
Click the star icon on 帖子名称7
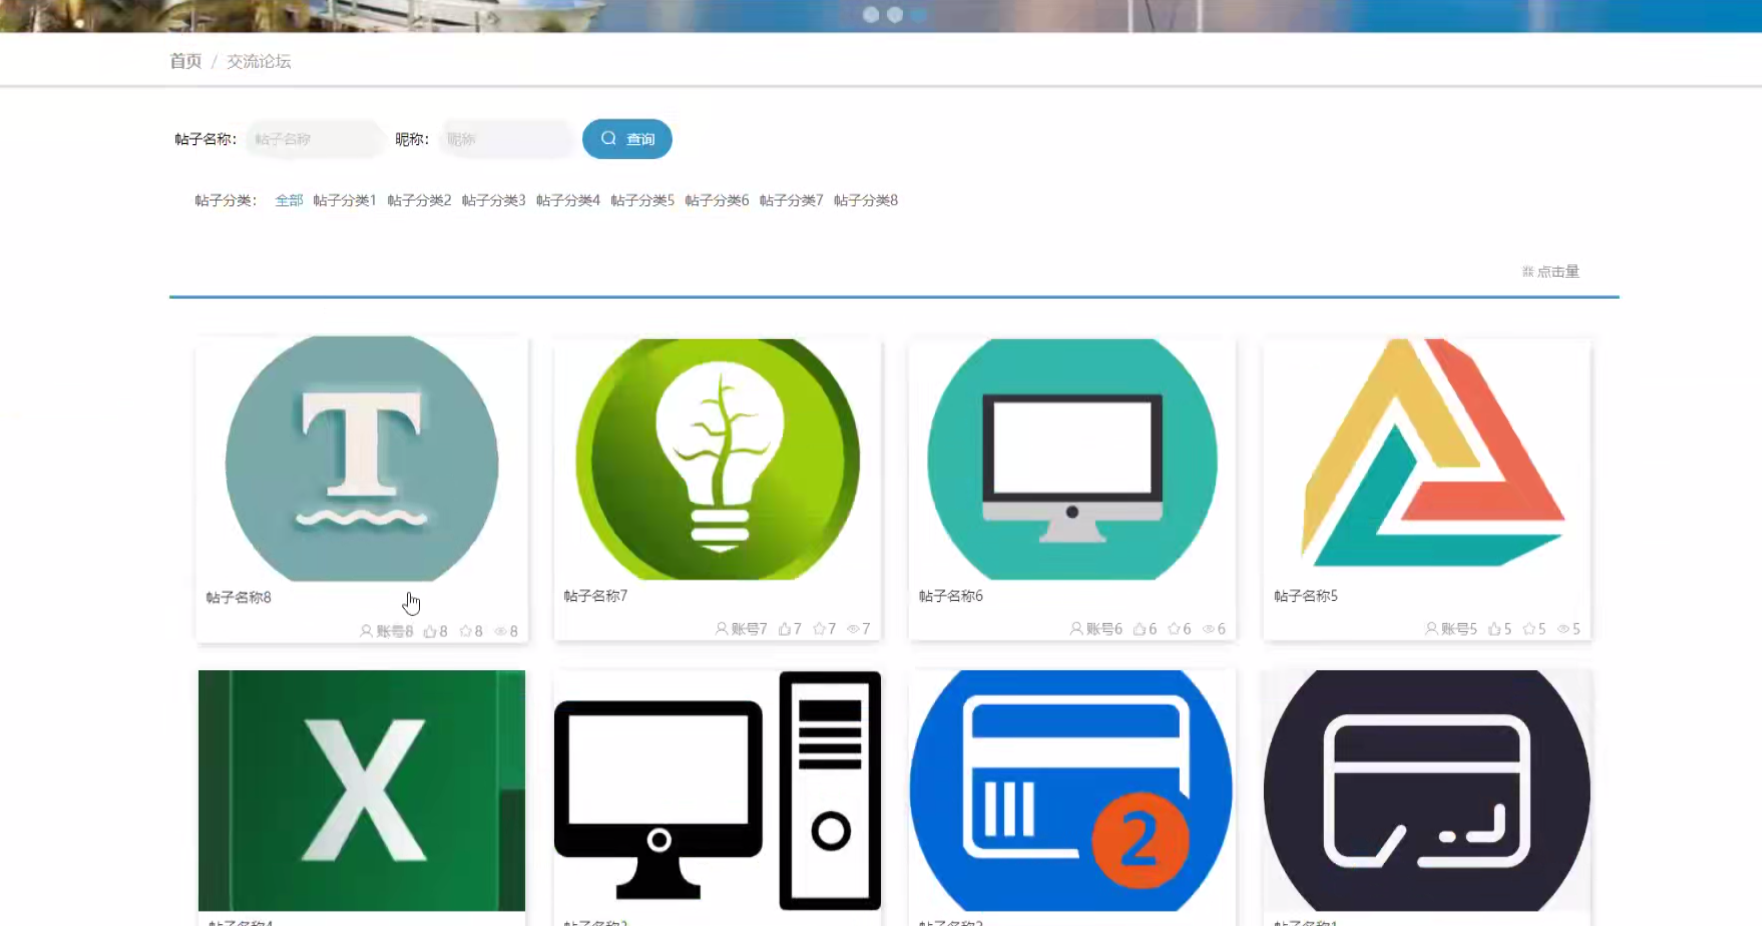coord(819,628)
